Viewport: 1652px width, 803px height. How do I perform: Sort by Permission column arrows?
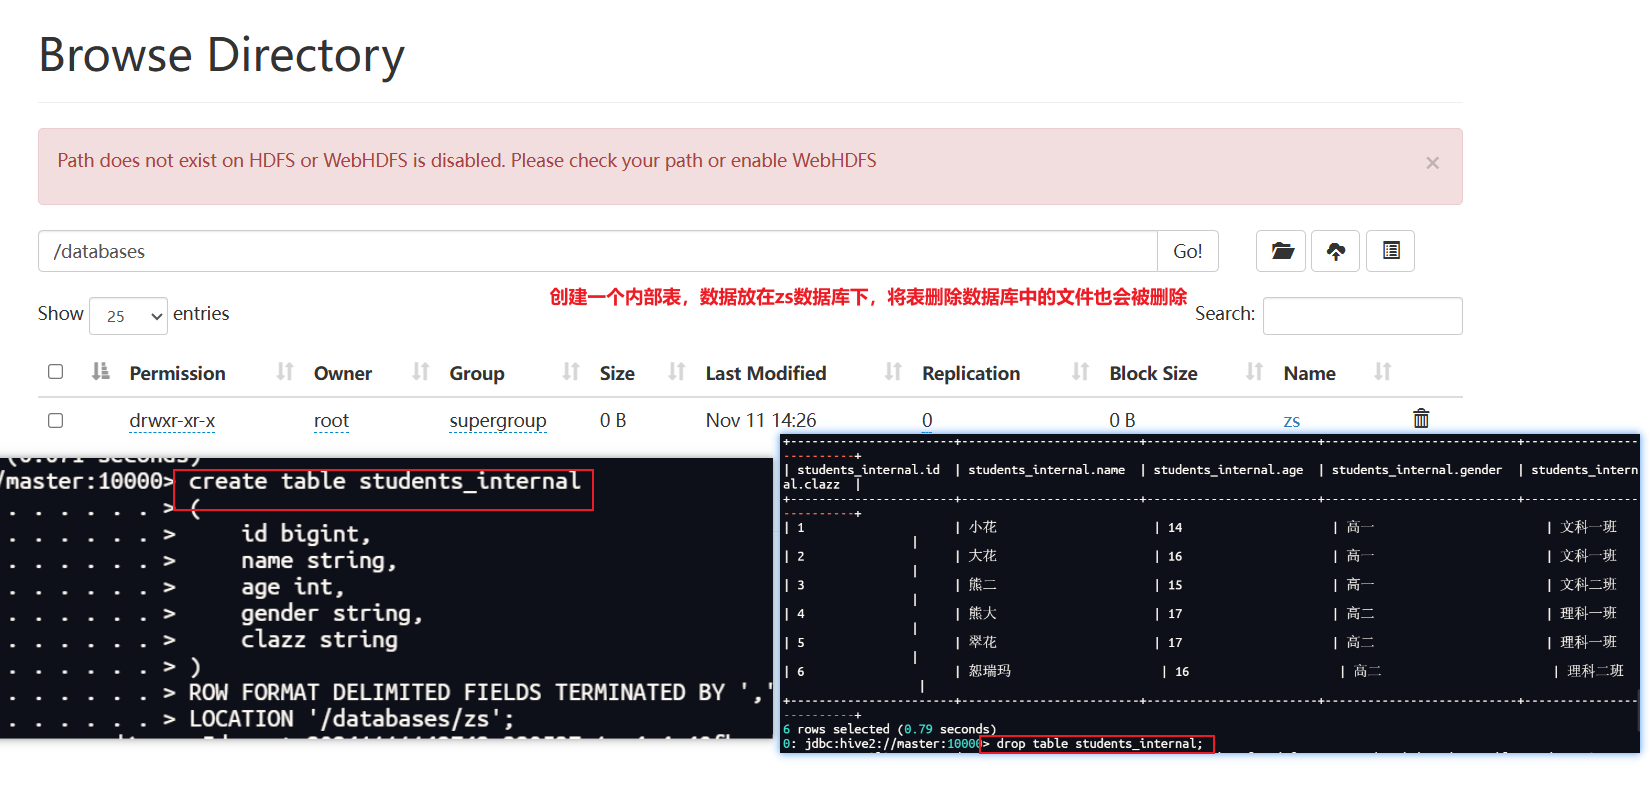coord(285,372)
